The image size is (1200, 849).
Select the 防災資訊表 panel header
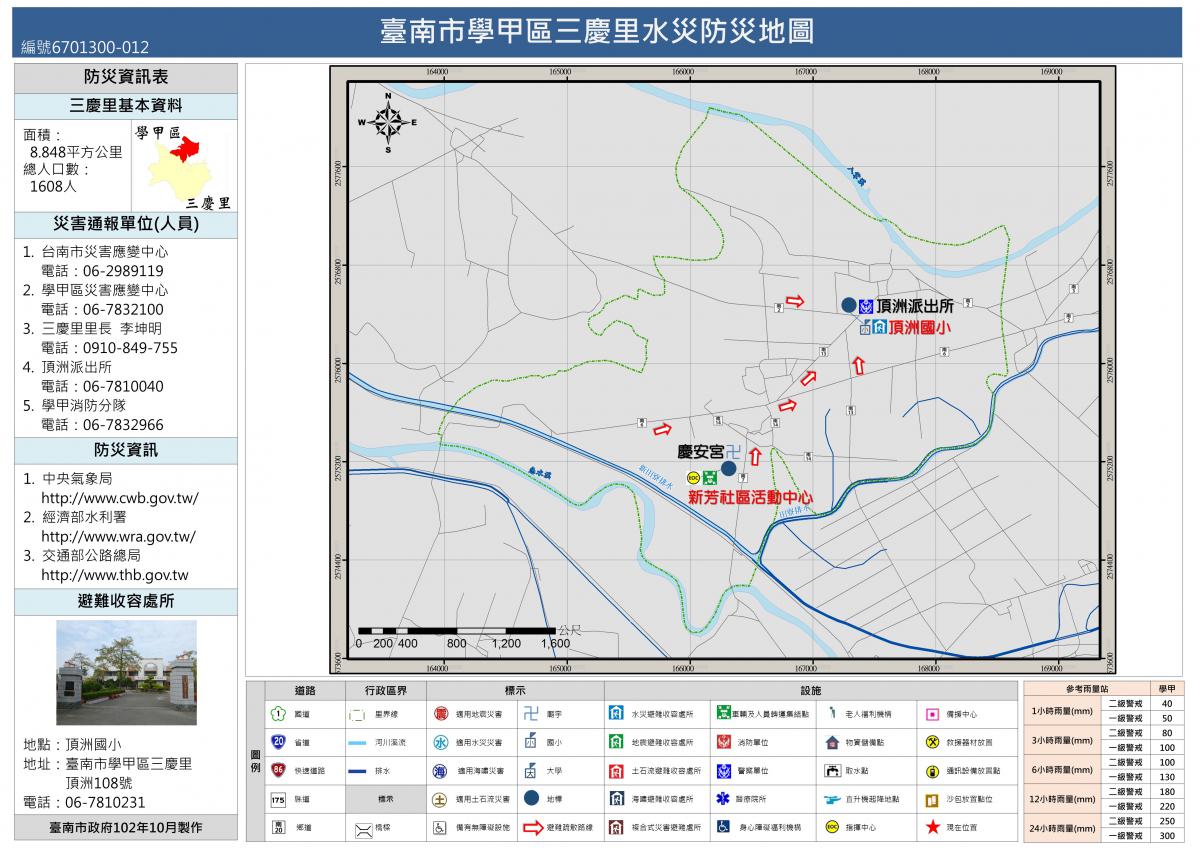(x=126, y=77)
